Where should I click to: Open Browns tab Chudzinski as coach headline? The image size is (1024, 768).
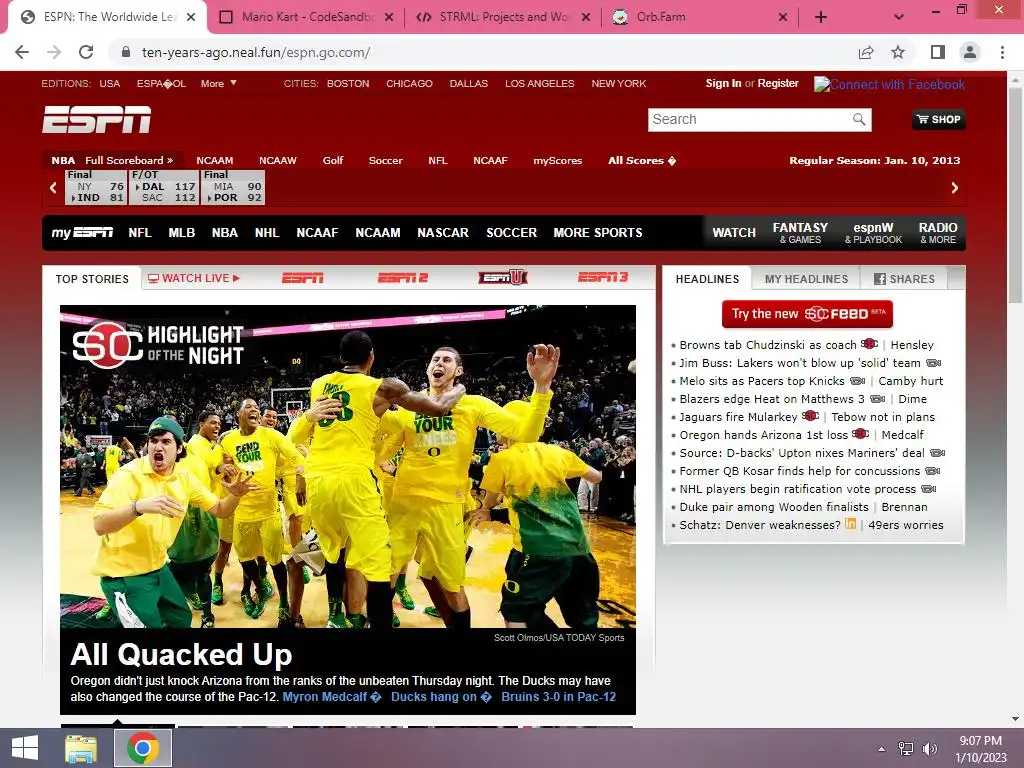pyautogui.click(x=767, y=345)
